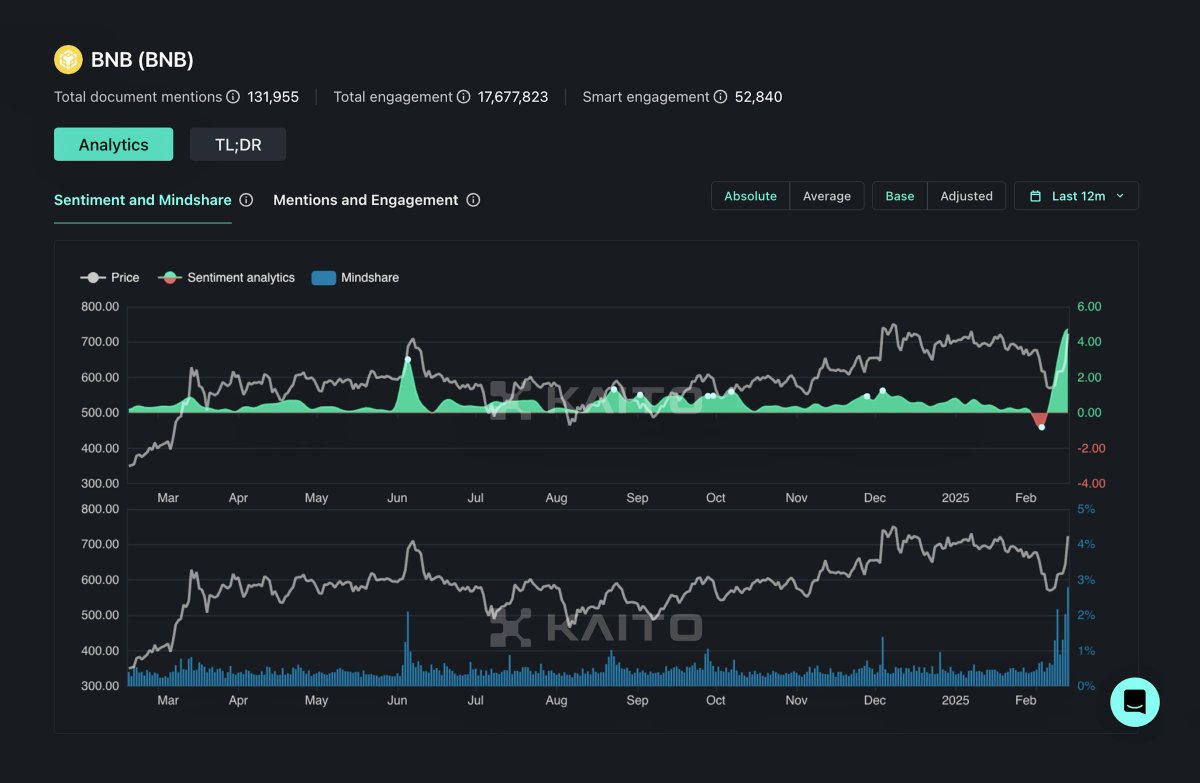Hide the Price series via its legend
Screen dimensions: 1200x783
tap(110, 277)
